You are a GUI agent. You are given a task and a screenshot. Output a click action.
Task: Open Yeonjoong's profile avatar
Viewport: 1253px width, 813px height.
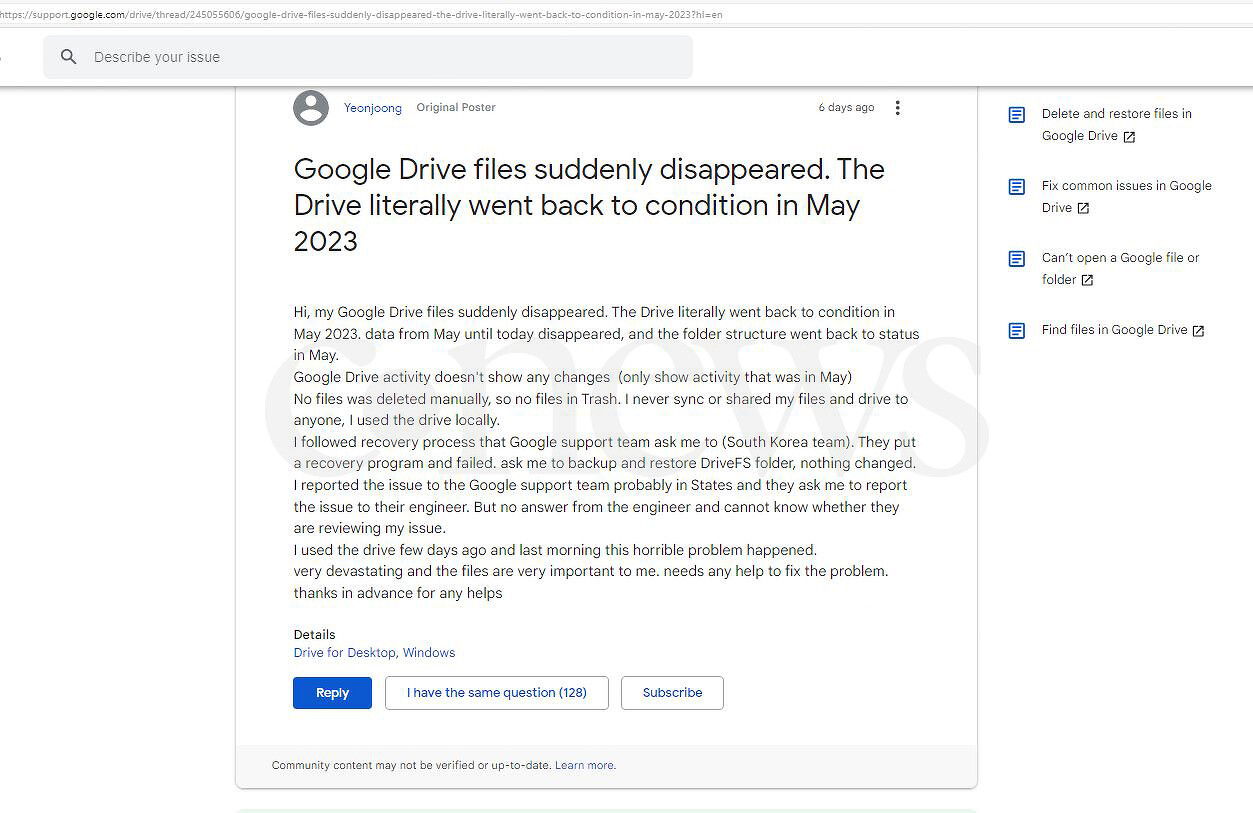tap(311, 108)
